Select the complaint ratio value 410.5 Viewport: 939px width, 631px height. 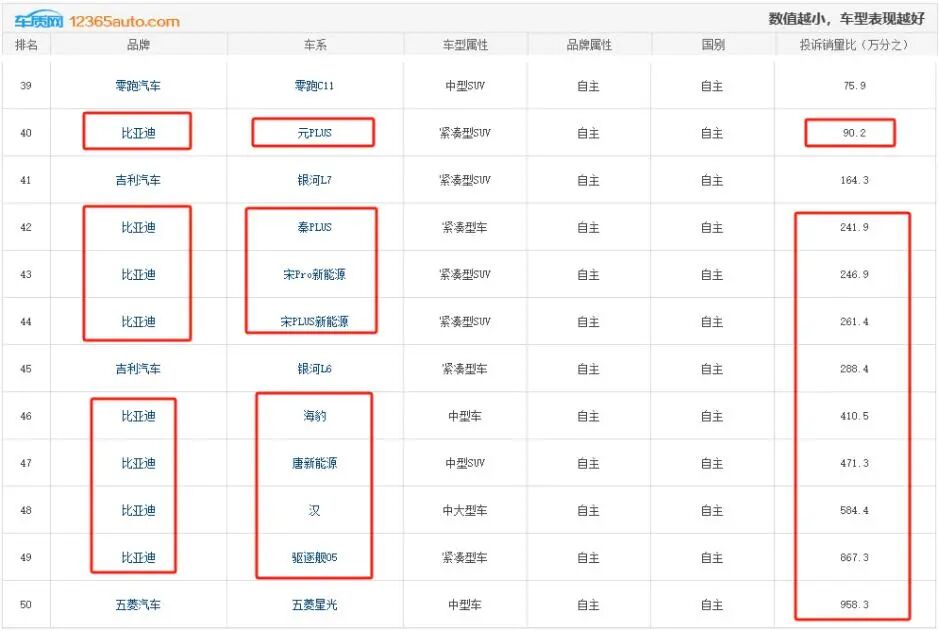[855, 416]
